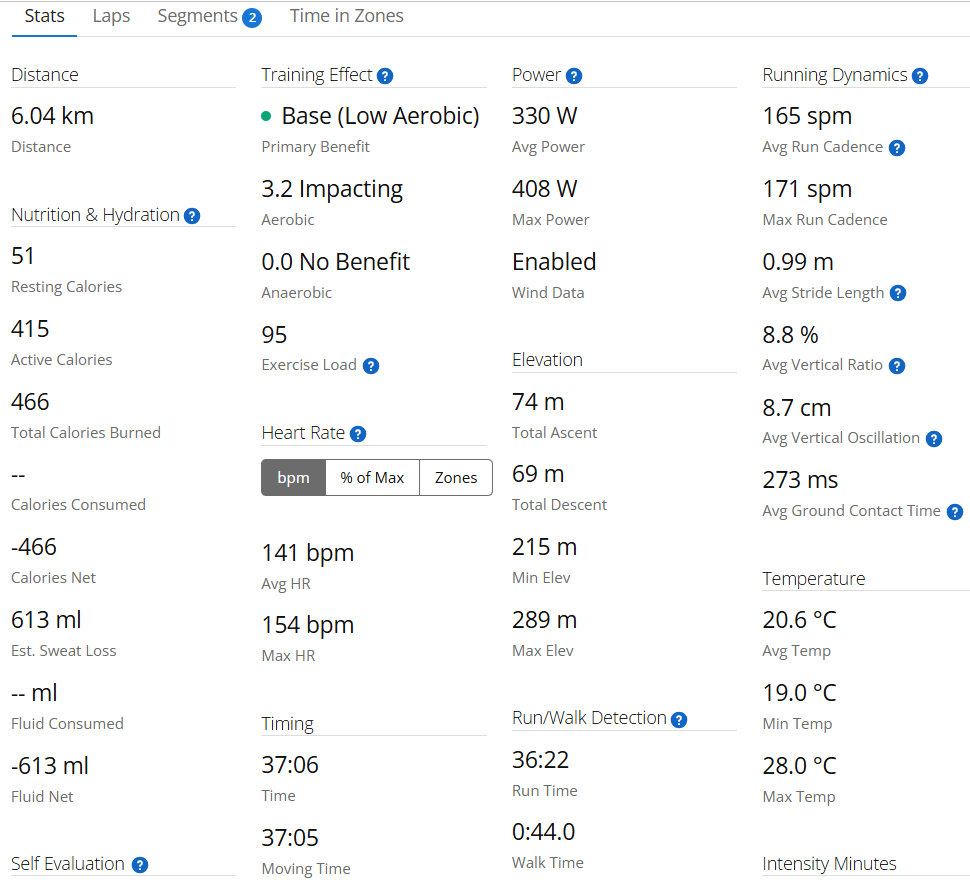
Task: Click the Avg Vertical Oscillation help icon
Action: (934, 439)
